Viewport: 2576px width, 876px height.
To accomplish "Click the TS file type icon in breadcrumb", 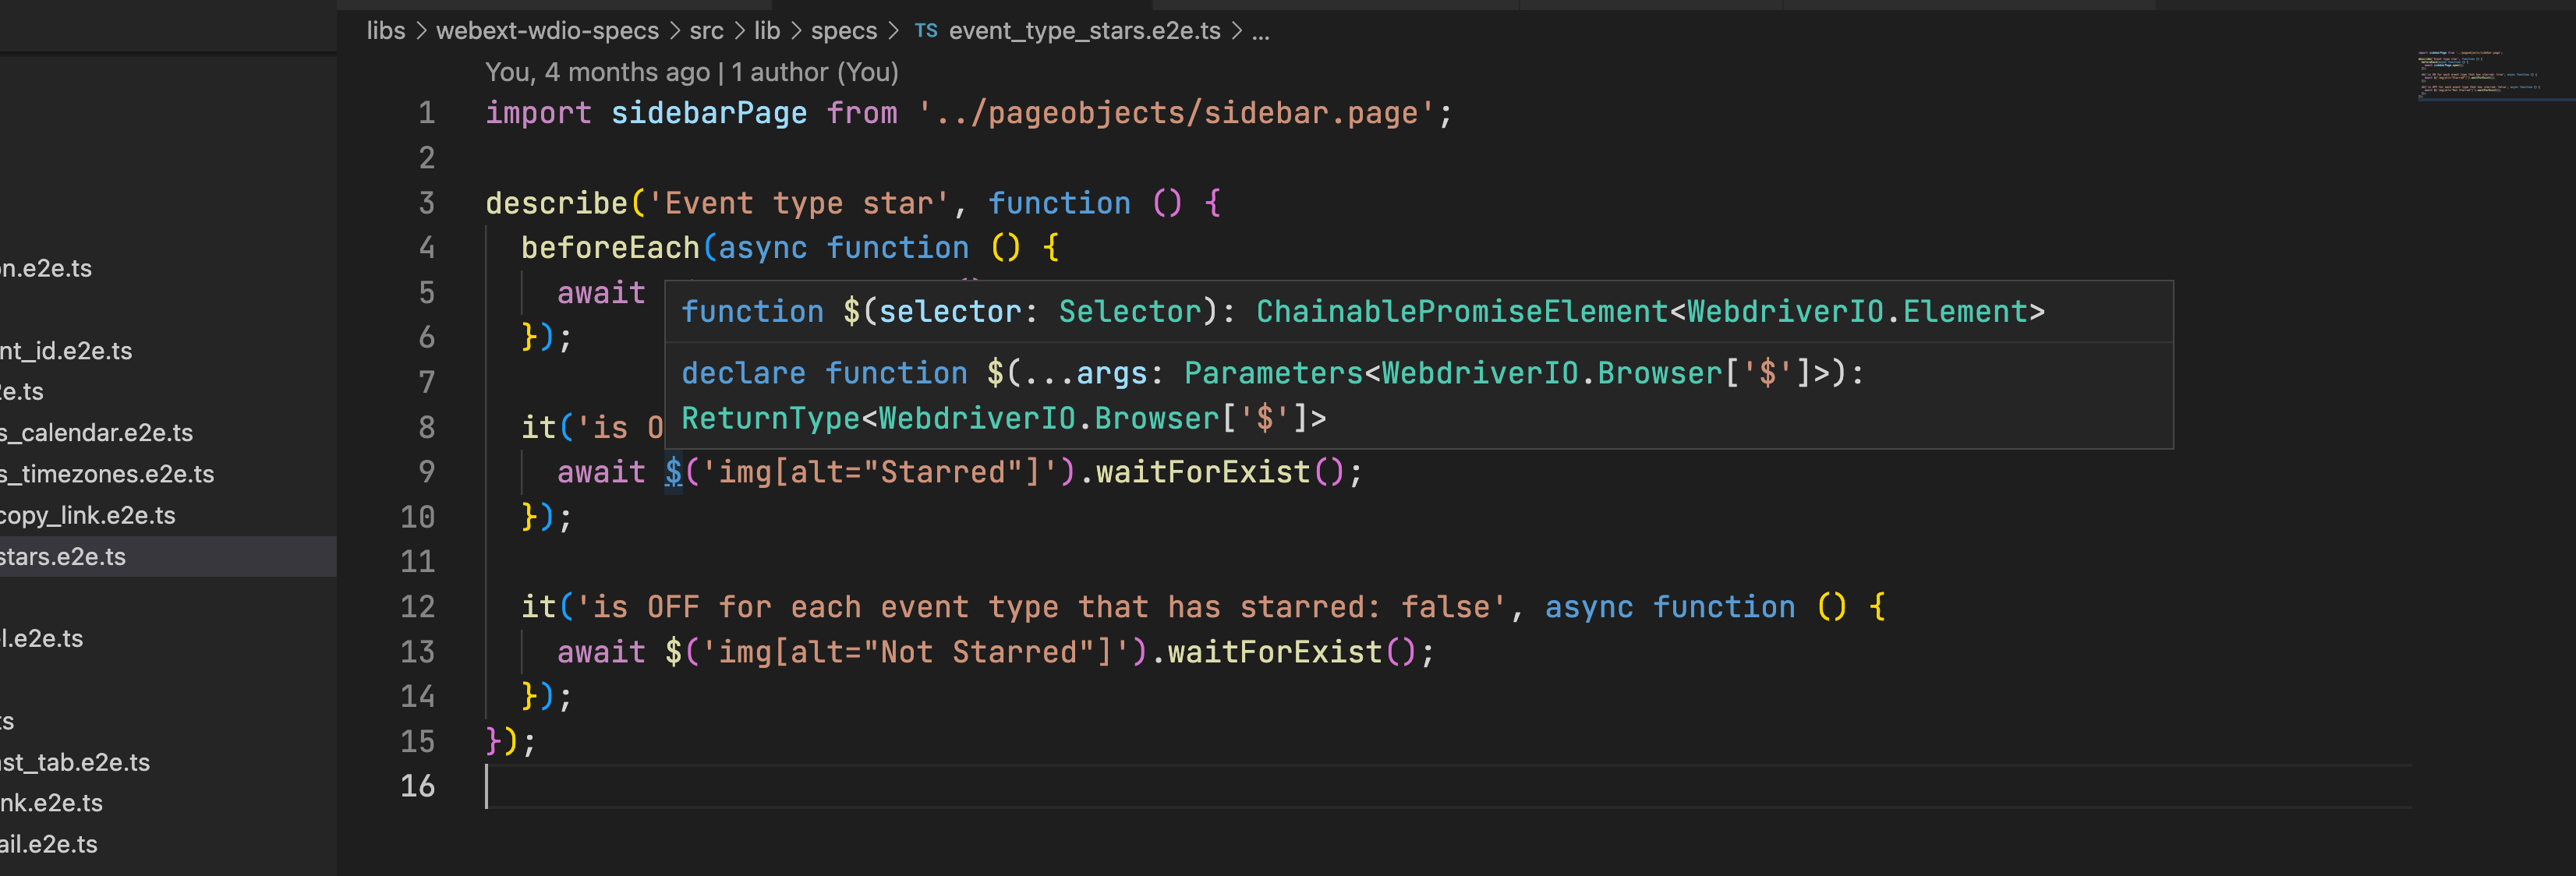I will pyautogui.click(x=926, y=30).
